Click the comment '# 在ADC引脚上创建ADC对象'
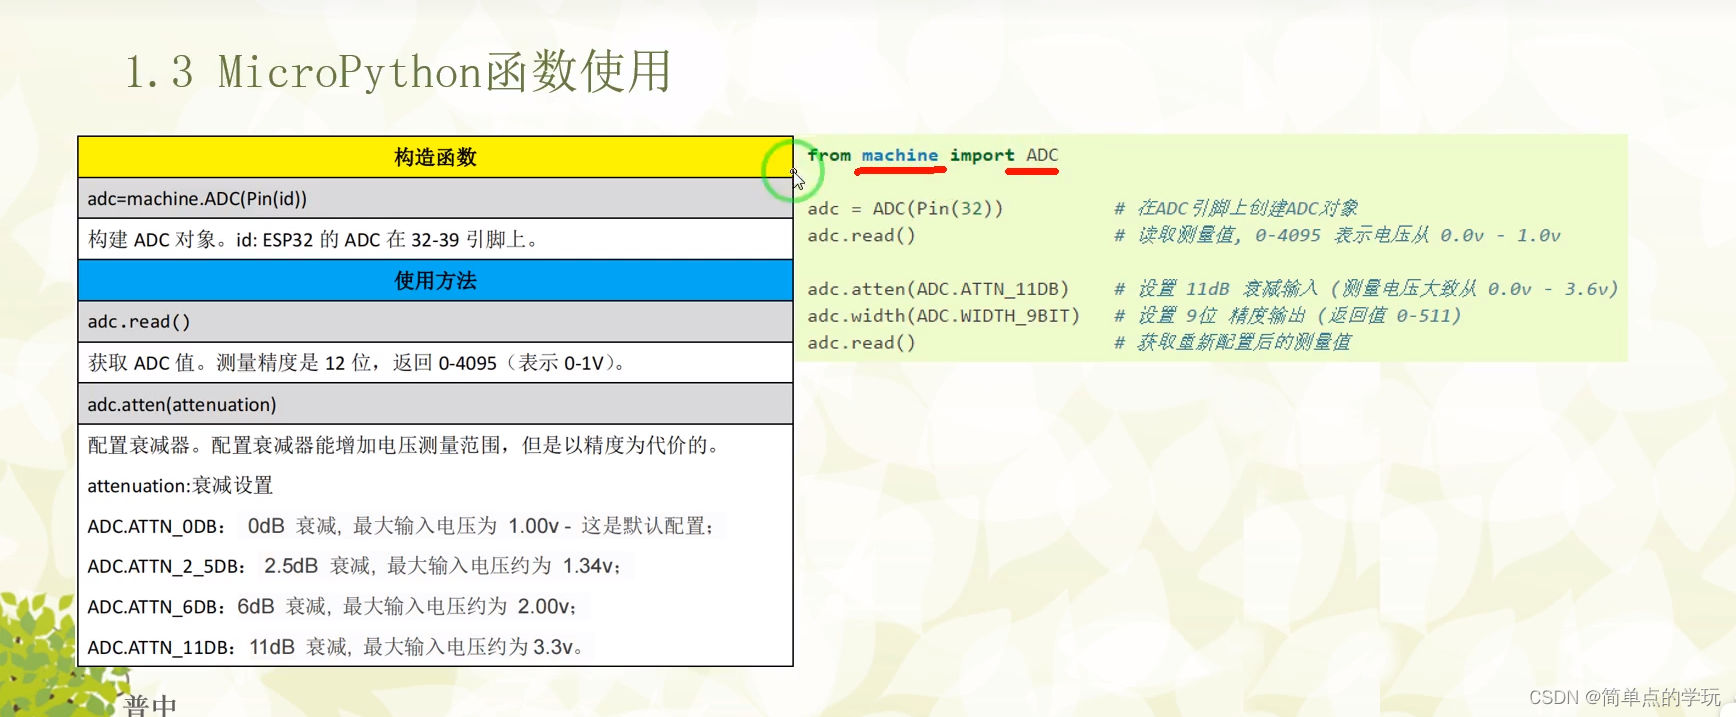The image size is (1736, 717). (1236, 208)
